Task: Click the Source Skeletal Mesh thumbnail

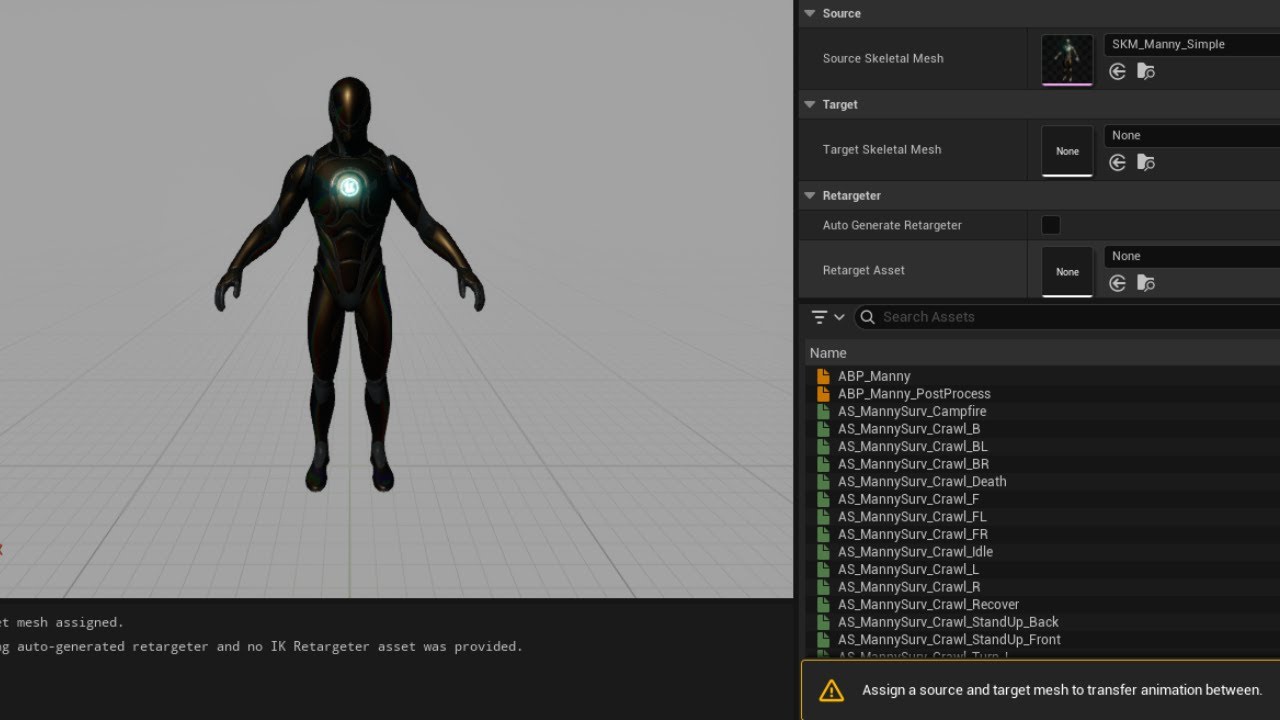Action: pyautogui.click(x=1067, y=60)
